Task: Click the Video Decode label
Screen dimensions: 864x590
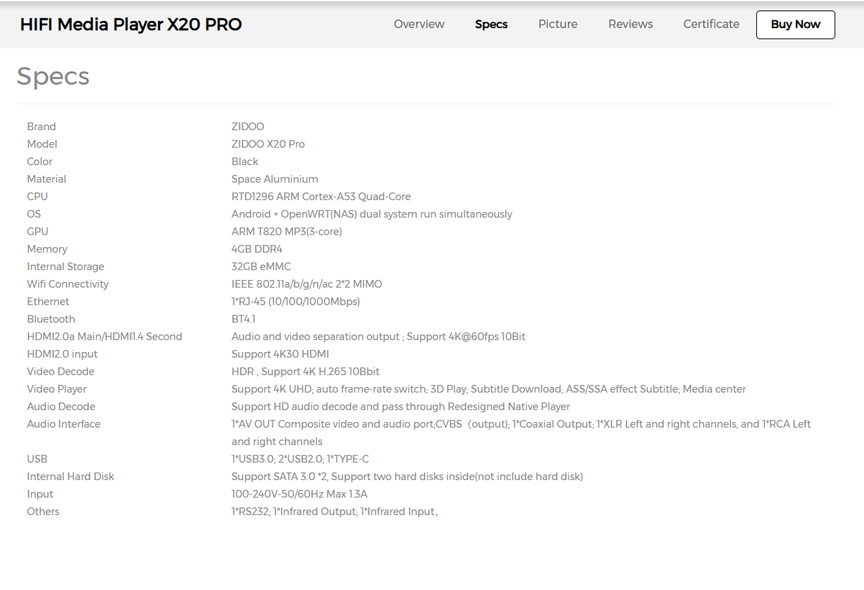Action: point(61,371)
